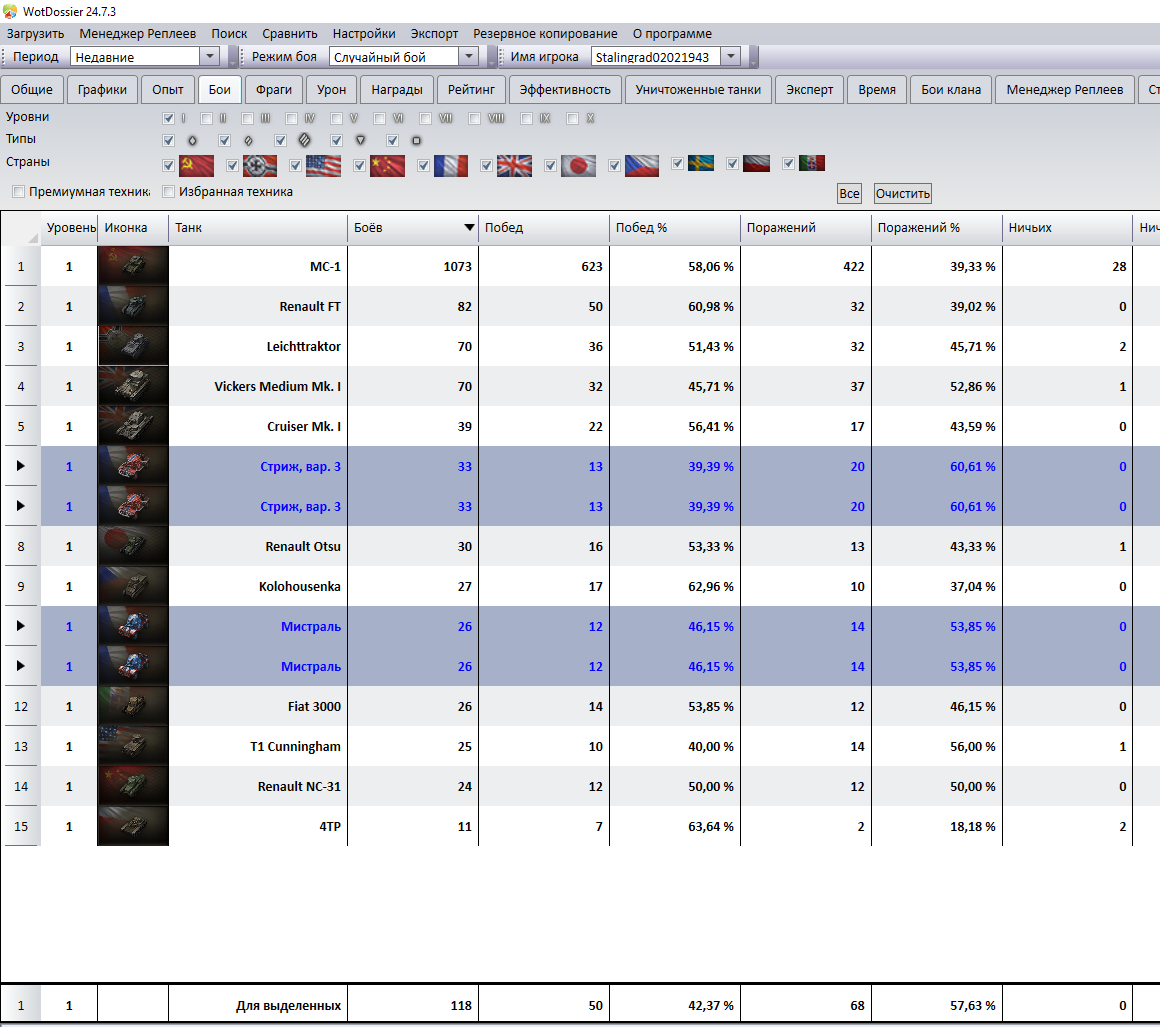Check the tier X level checkbox
This screenshot has width=1160, height=1027.
tap(573, 118)
